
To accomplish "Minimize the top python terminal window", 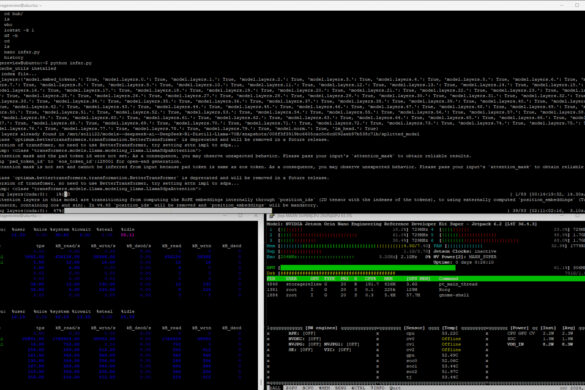I will [562, 5].
